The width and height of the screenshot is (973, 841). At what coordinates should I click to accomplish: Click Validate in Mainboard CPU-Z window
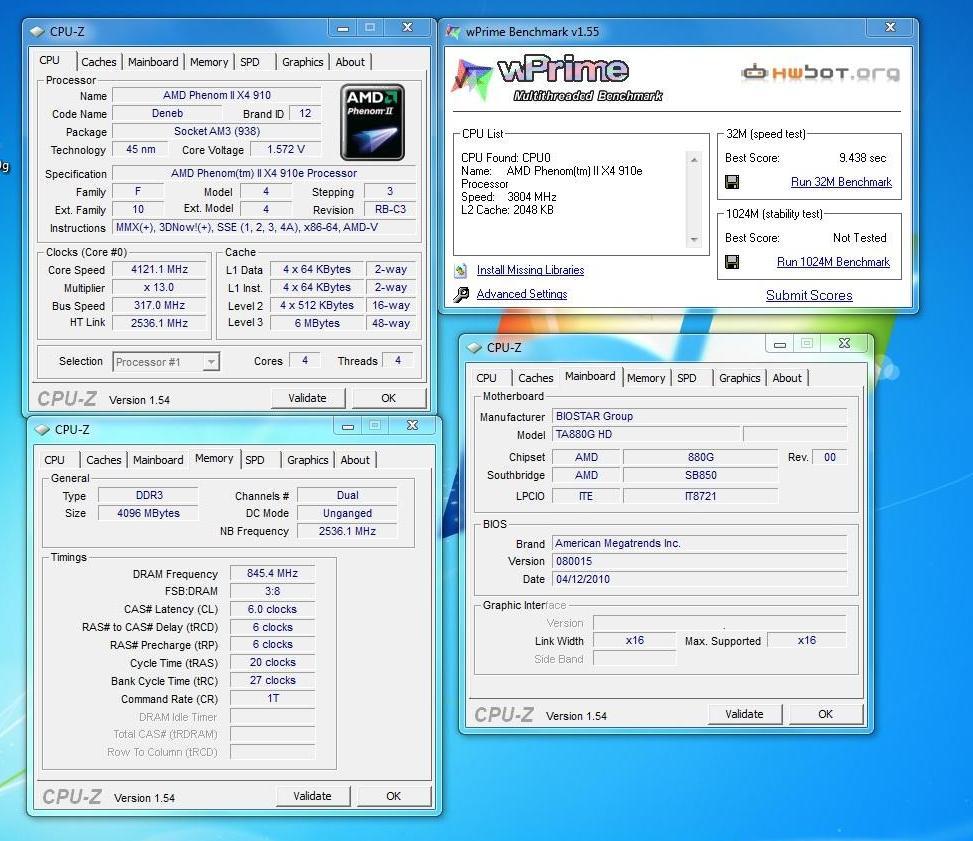(x=745, y=714)
